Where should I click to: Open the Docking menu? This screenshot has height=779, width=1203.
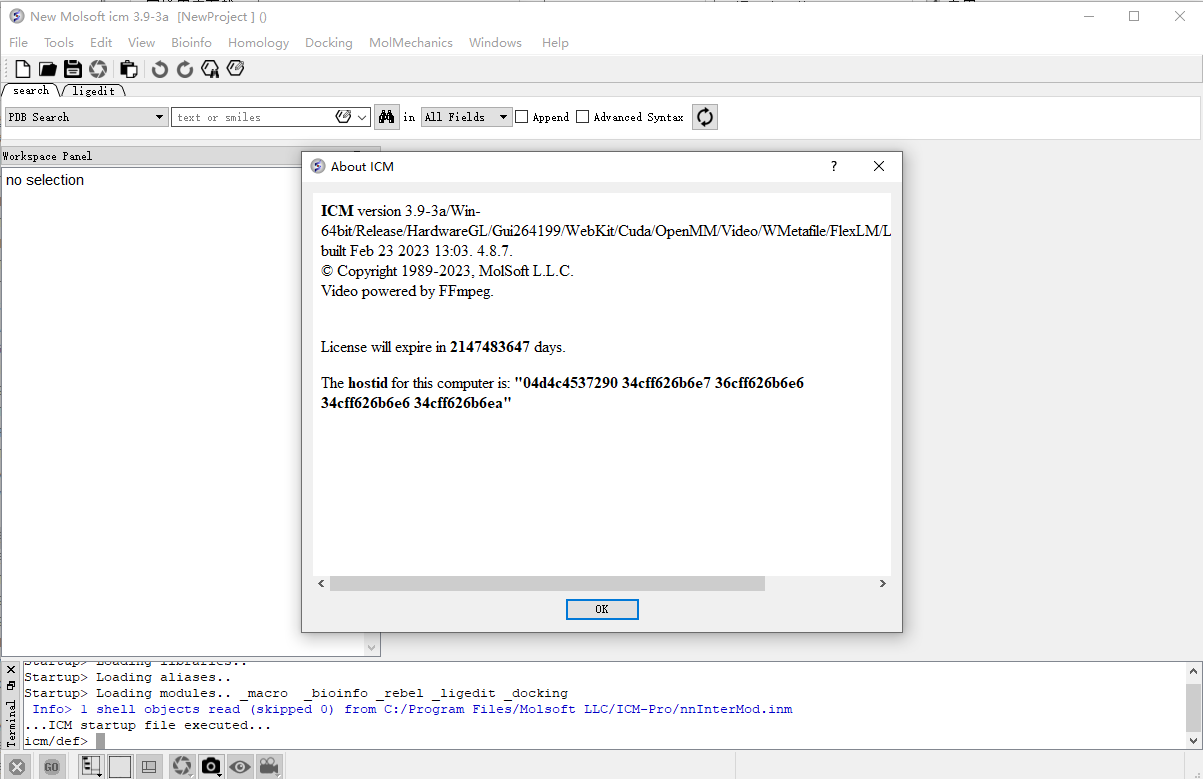click(x=328, y=42)
